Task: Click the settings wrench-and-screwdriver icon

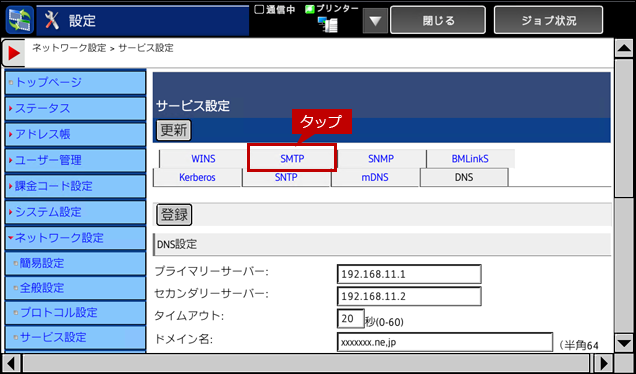Action: pos(52,20)
